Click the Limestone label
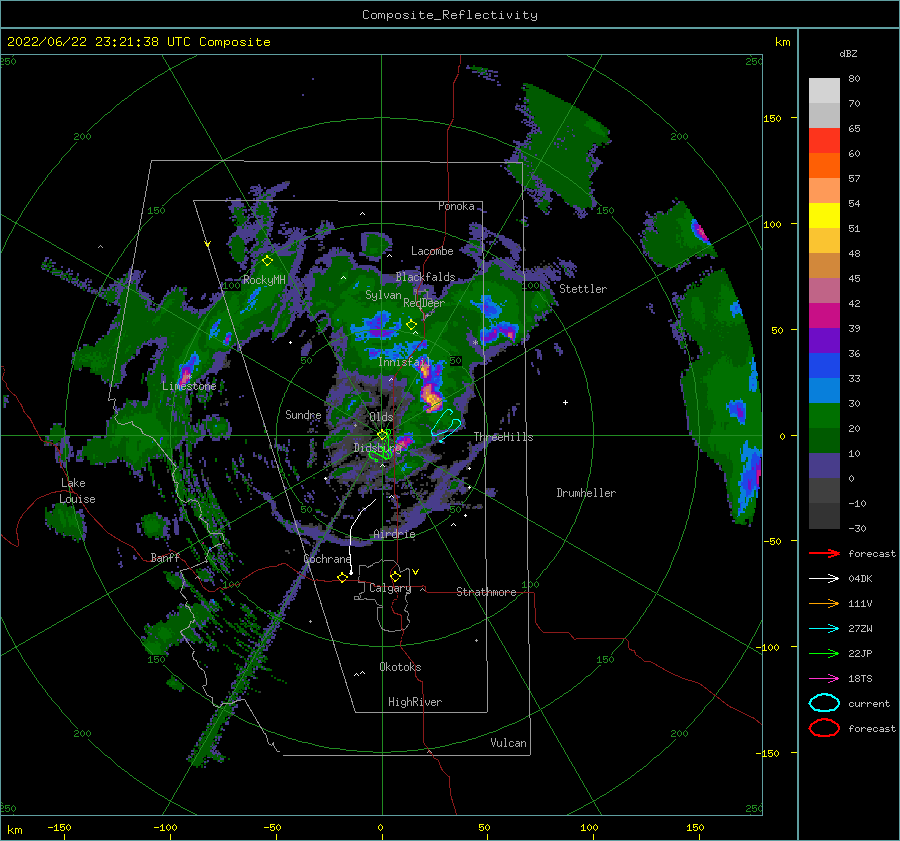 pos(189,386)
